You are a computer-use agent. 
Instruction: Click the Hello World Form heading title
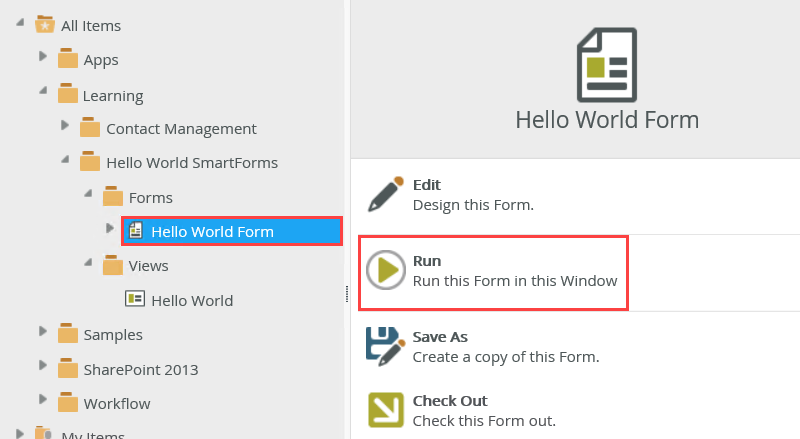tap(607, 120)
